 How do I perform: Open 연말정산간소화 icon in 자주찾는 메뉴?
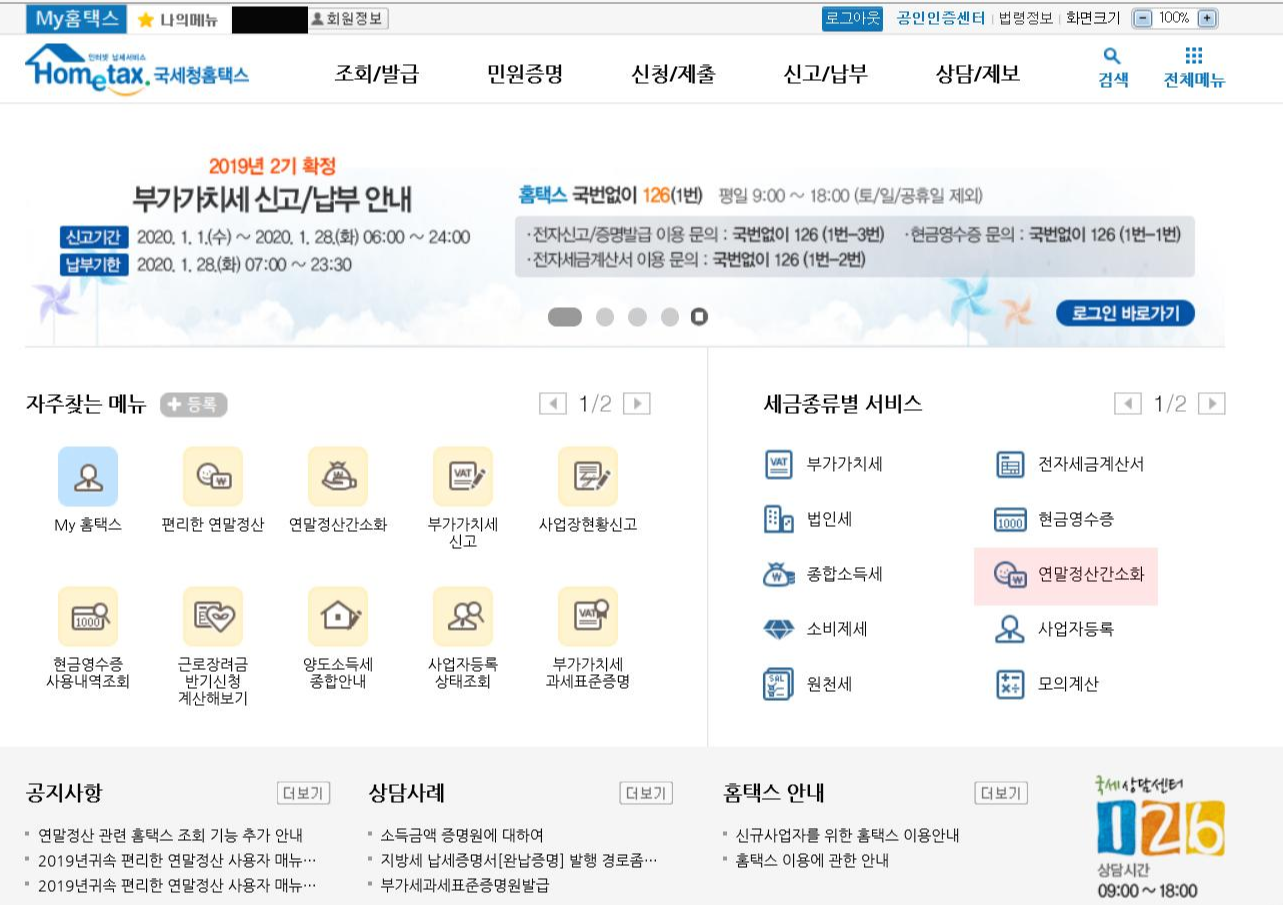pos(338,476)
